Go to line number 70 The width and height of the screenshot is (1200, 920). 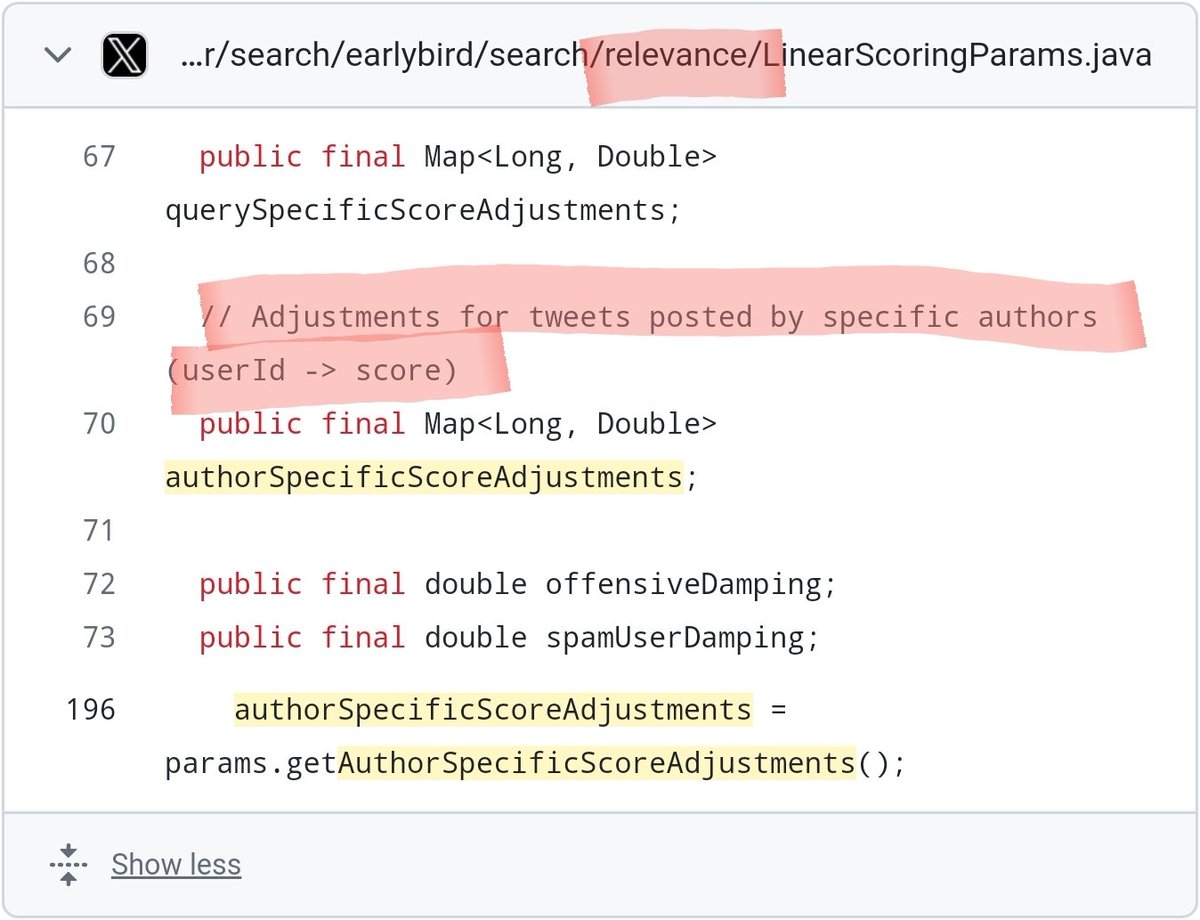(x=98, y=424)
